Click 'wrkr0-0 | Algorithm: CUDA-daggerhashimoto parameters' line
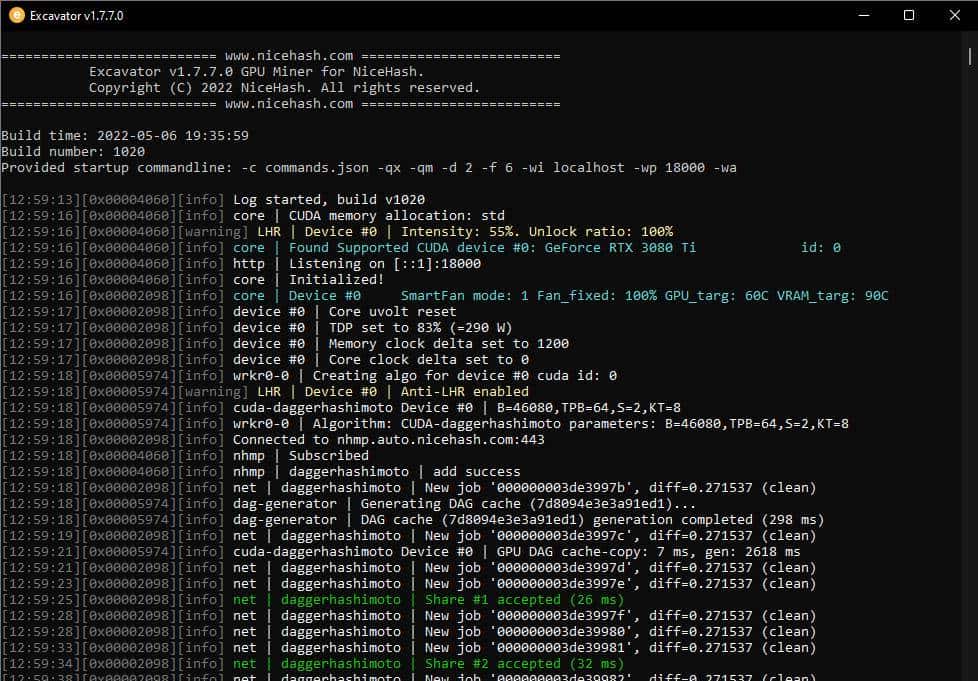Image resolution: width=978 pixels, height=681 pixels. pos(425,423)
